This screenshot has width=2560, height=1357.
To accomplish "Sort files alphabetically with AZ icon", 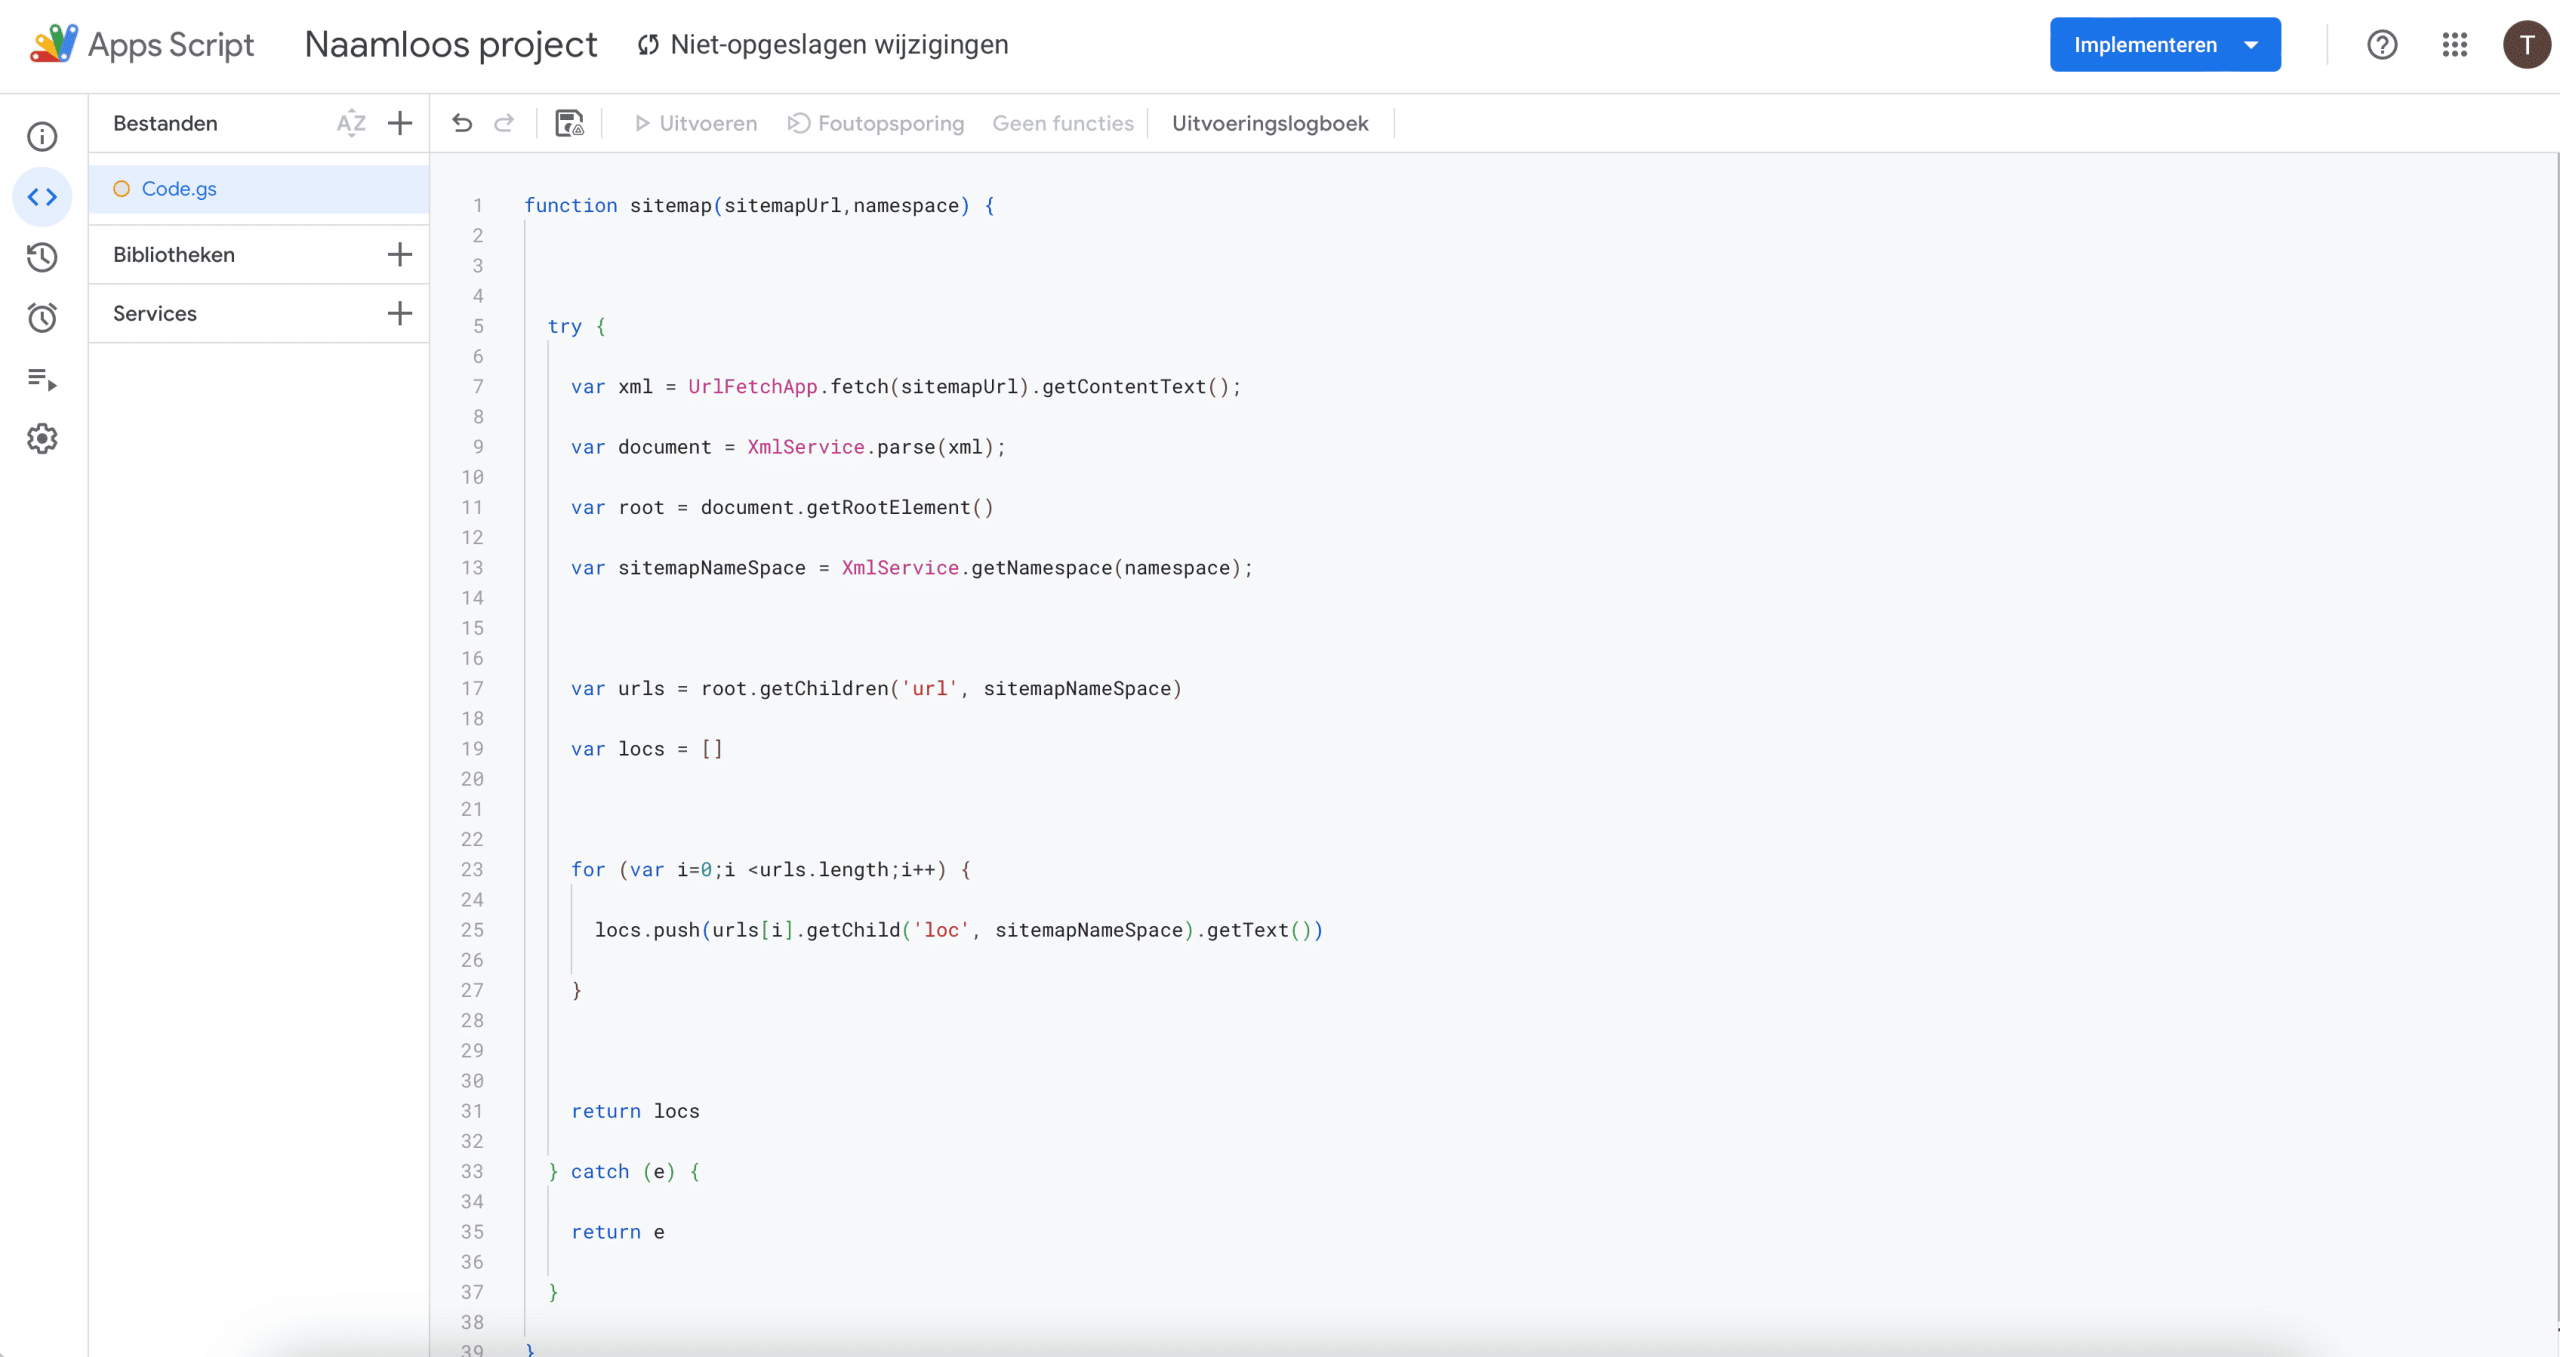I will [x=351, y=123].
